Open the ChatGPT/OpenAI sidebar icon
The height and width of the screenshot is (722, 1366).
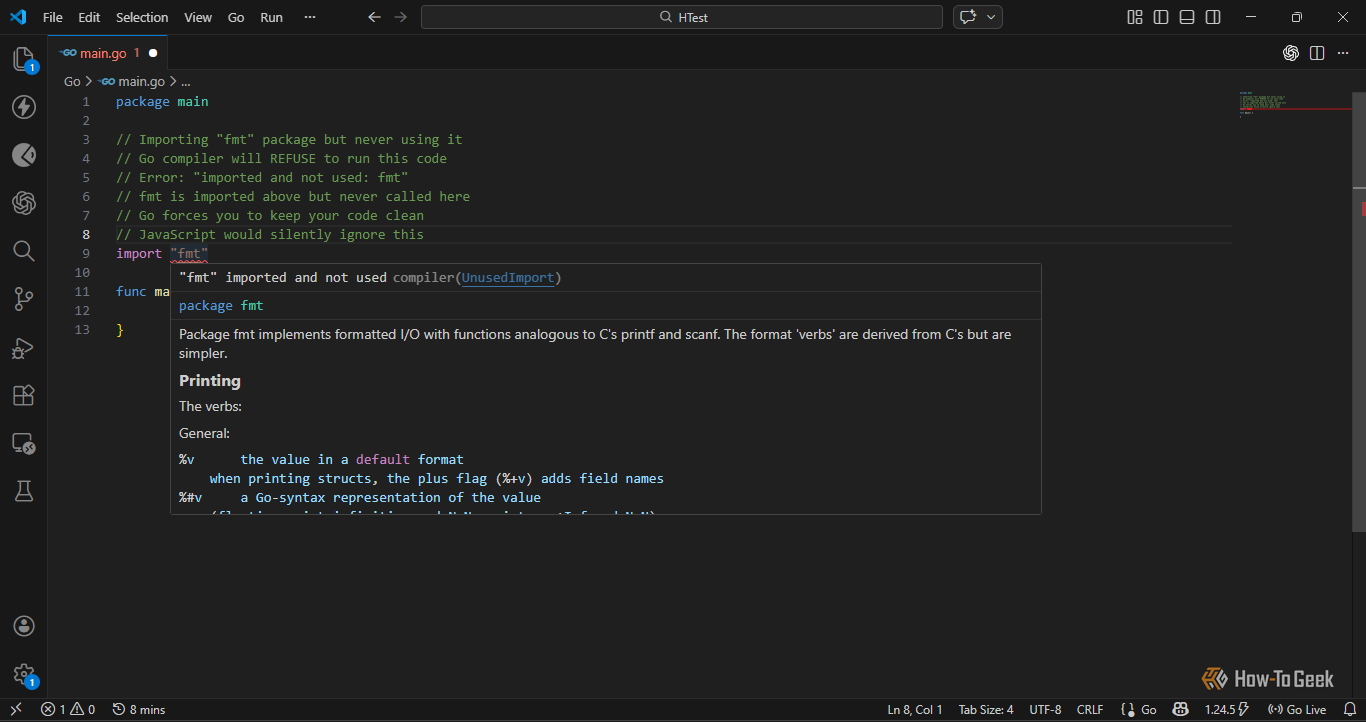click(x=24, y=203)
